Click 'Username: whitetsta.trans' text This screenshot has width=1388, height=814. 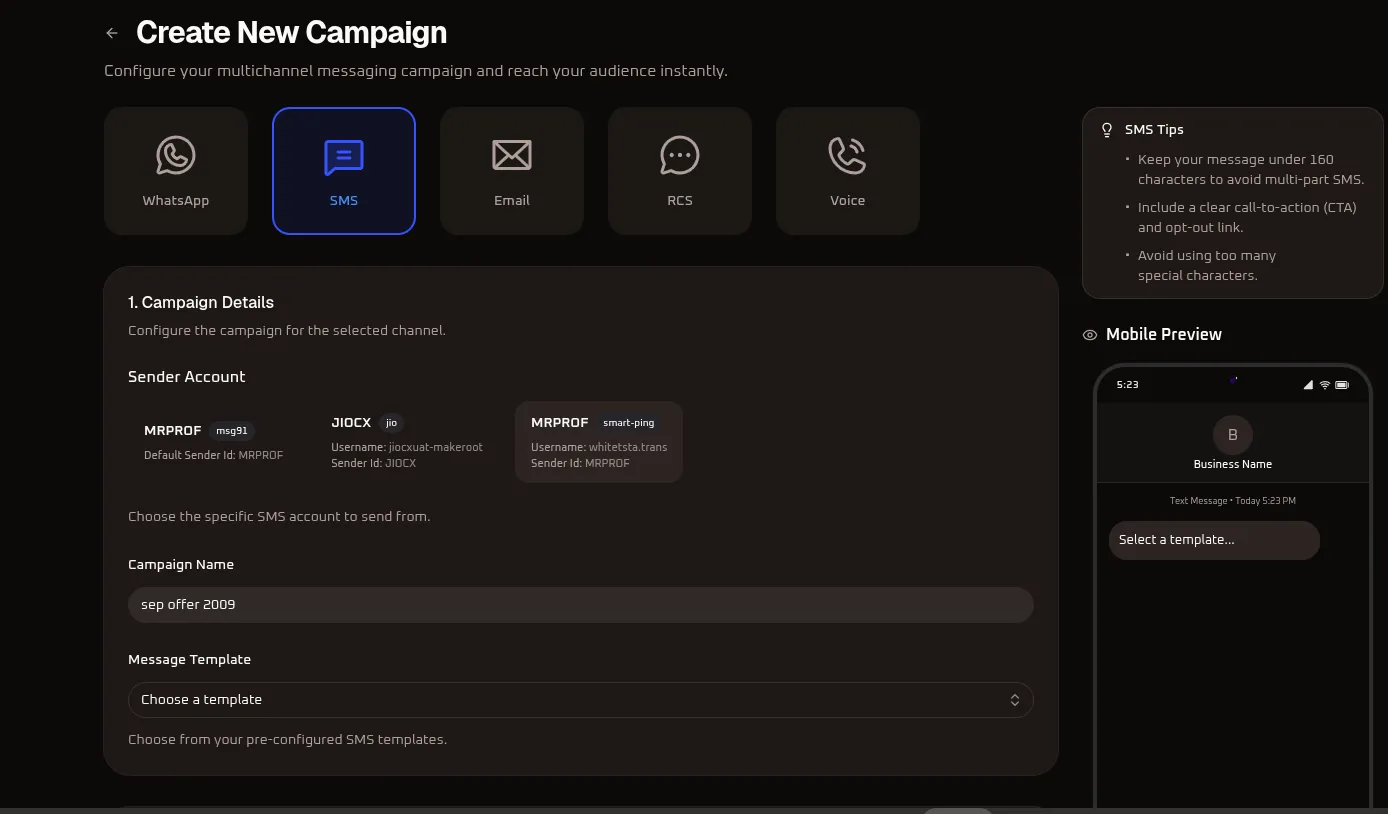(x=599, y=447)
